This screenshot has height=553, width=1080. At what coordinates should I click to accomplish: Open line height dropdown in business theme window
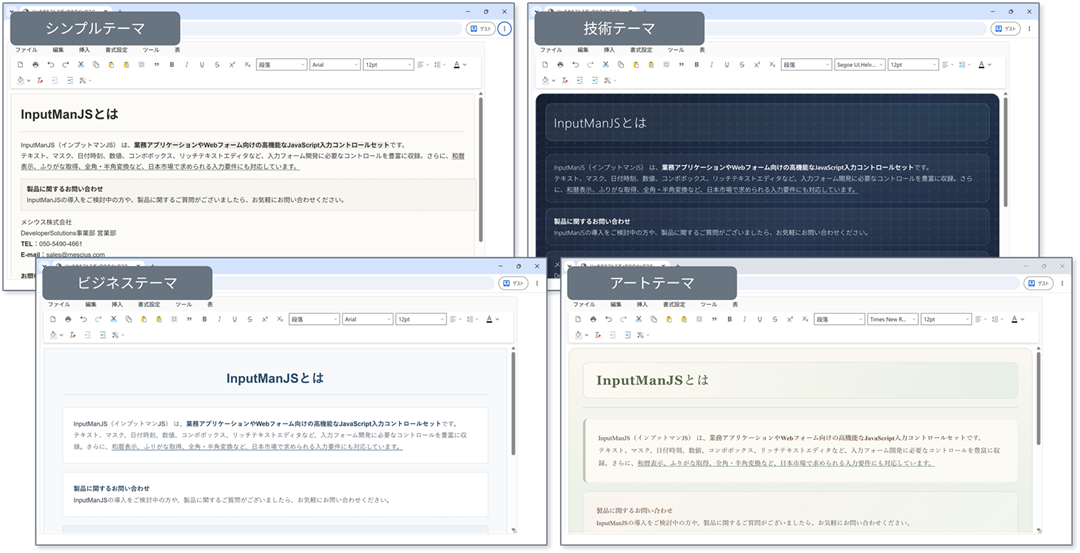(472, 320)
